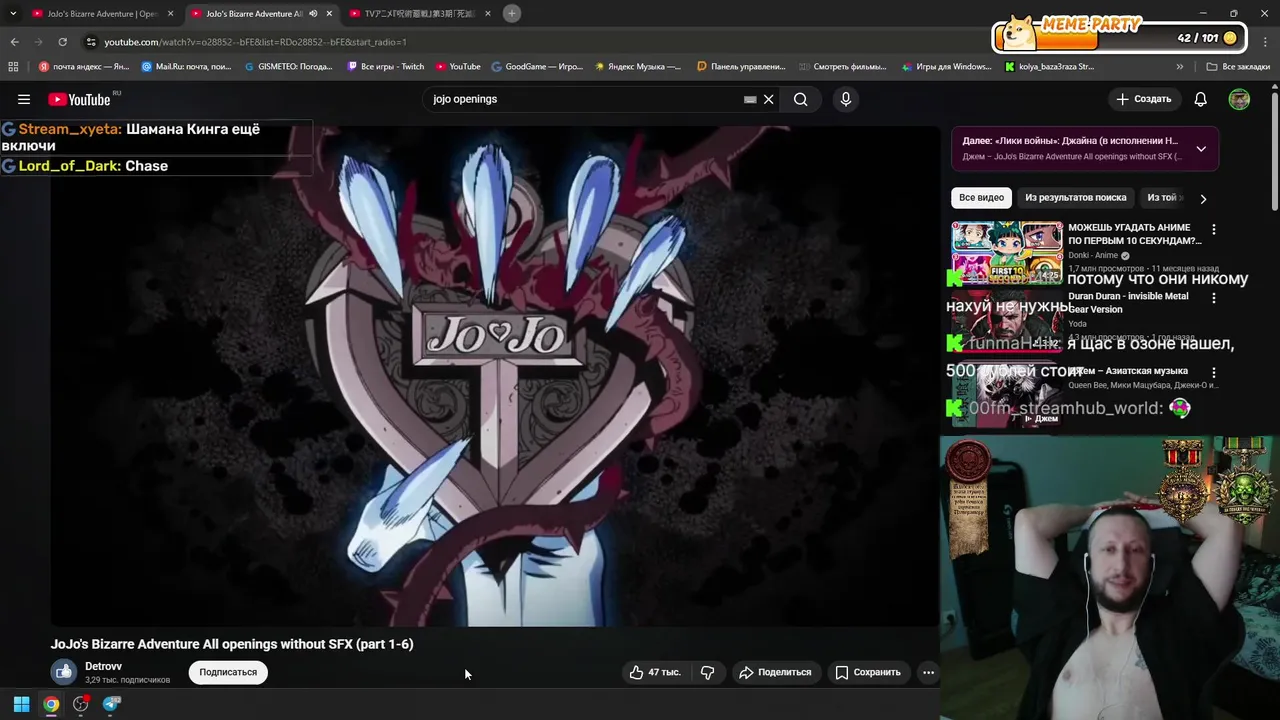Open Chrome three-dot menu
This screenshot has width=1280, height=720.
(1264, 42)
